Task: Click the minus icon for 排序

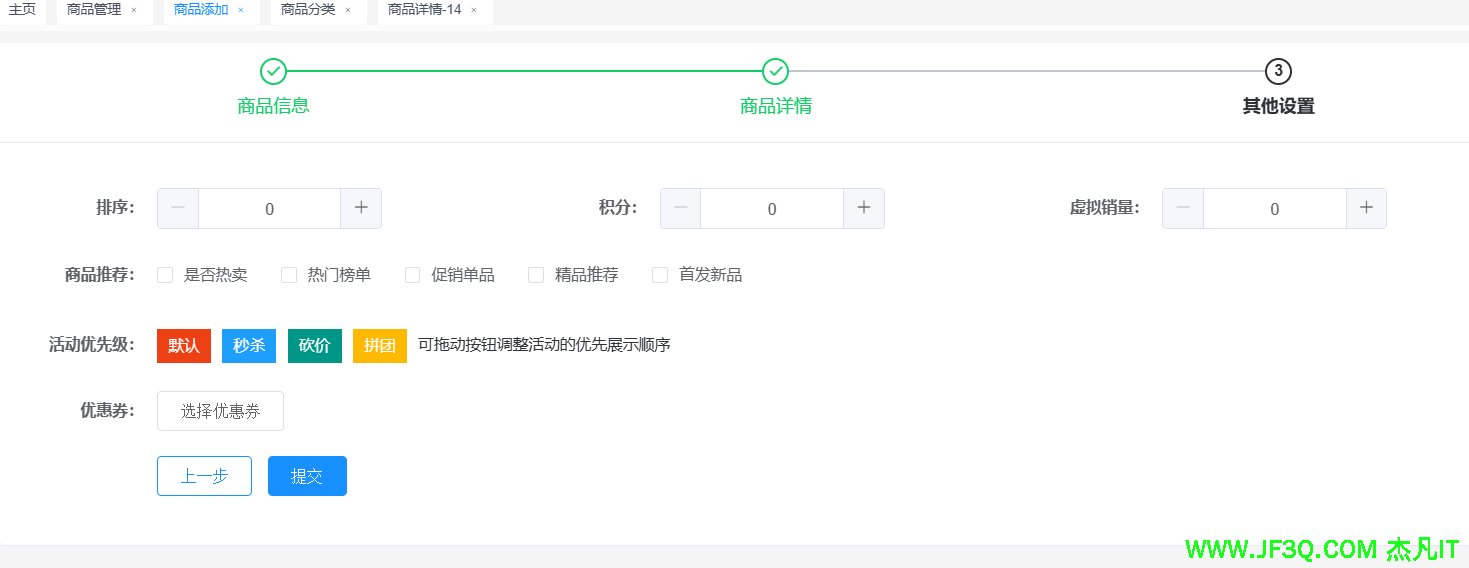Action: tap(178, 208)
